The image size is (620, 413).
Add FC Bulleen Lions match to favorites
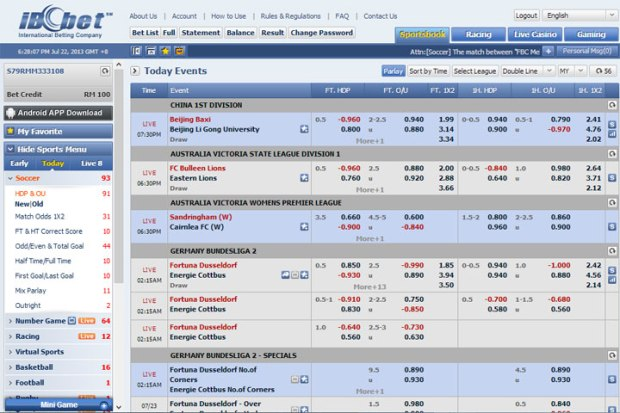coord(304,178)
